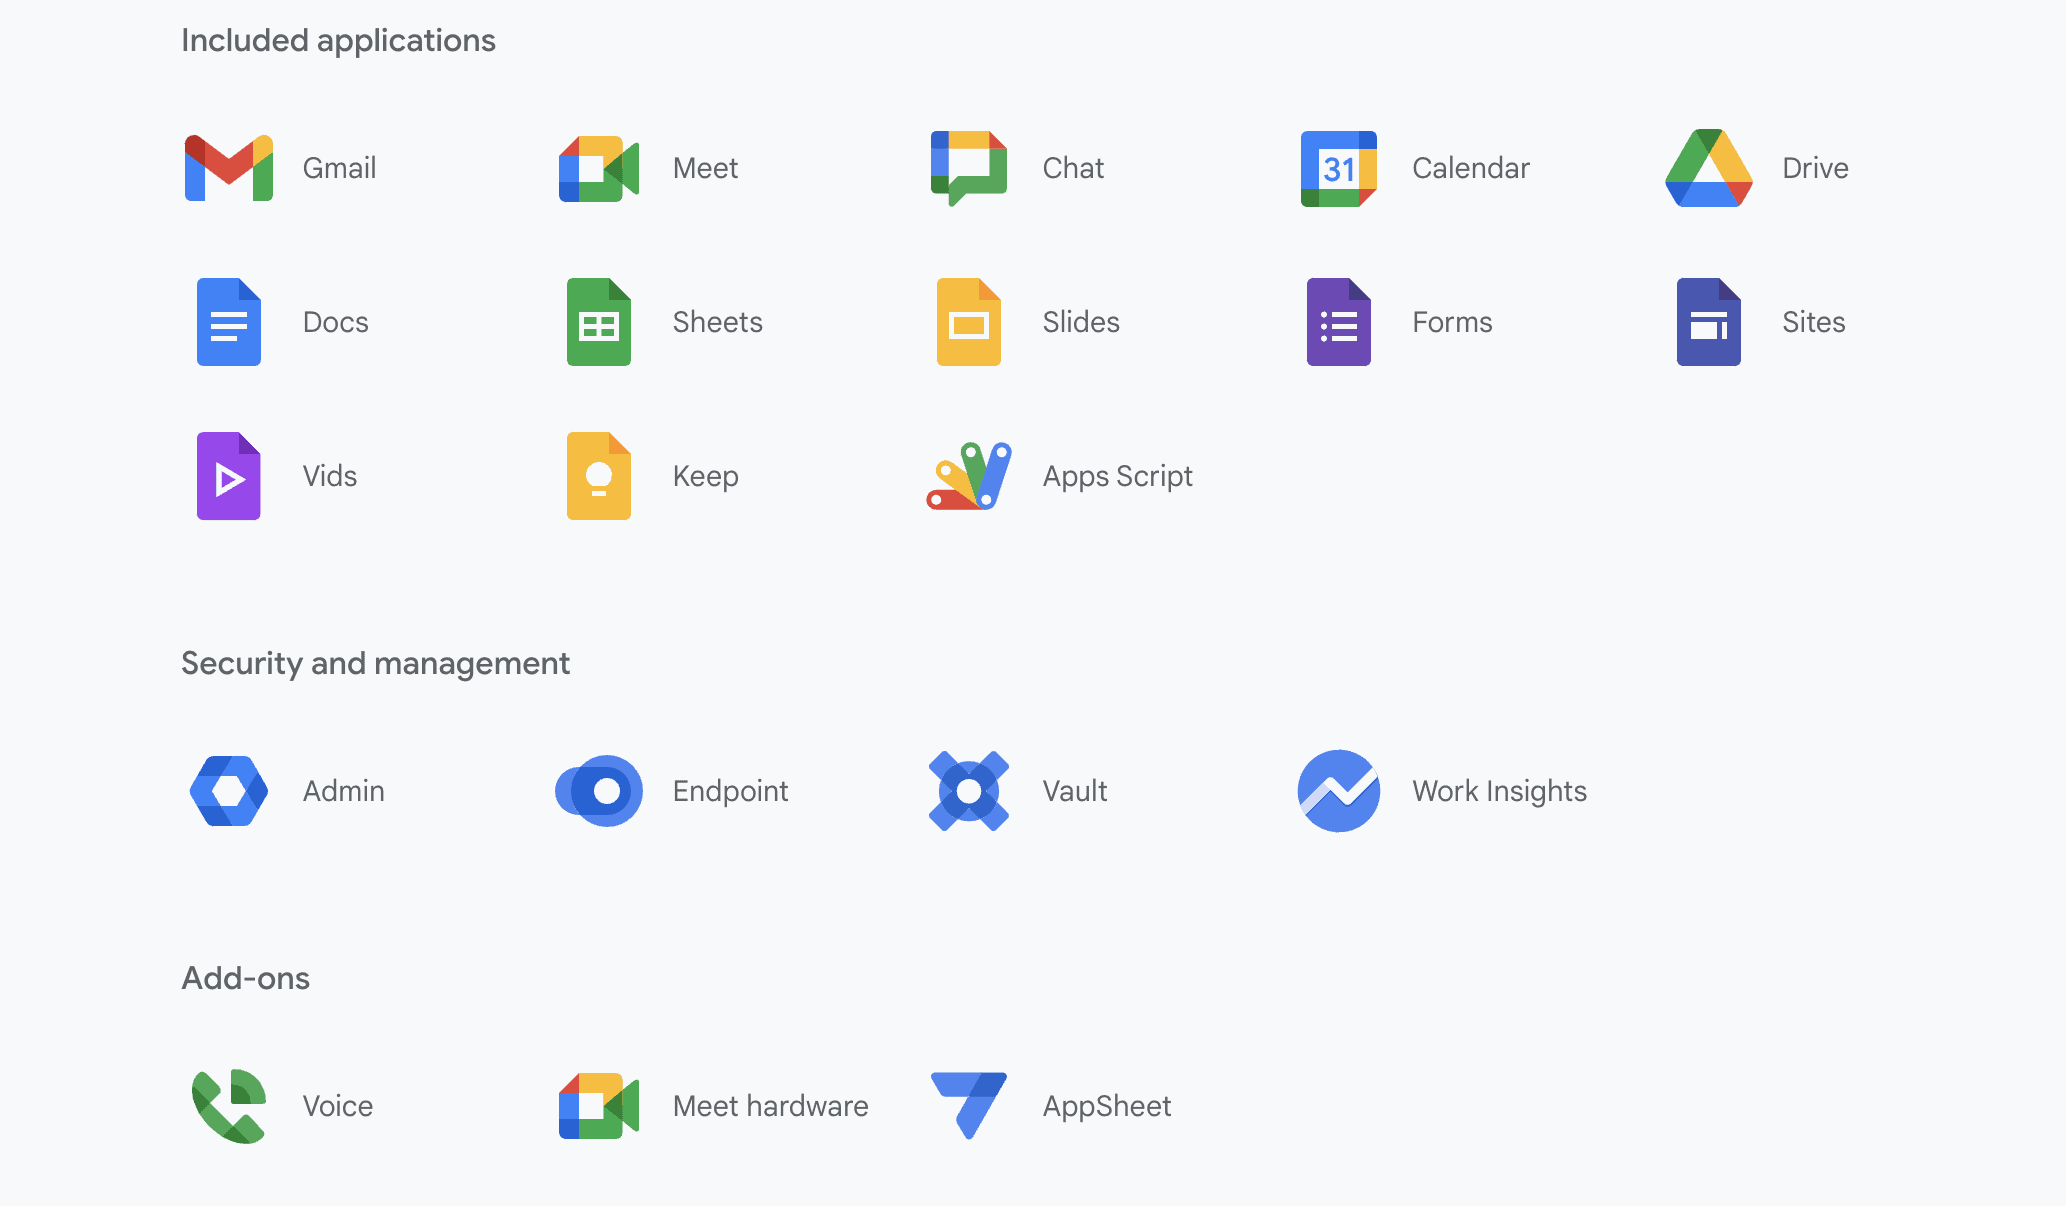
Task: Click the Voice label text
Action: 338,1106
